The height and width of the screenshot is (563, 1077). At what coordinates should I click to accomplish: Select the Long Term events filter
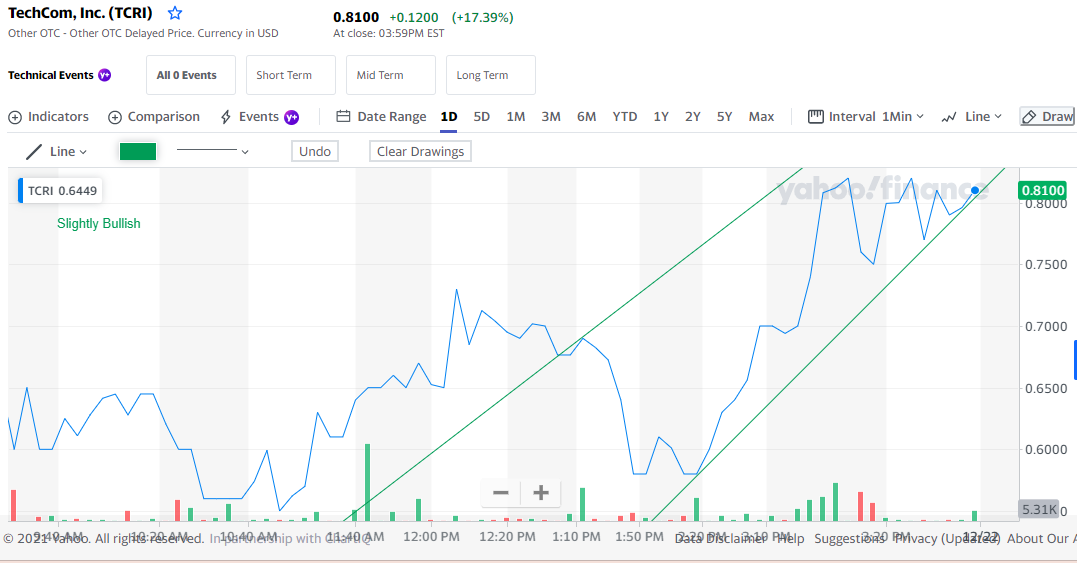click(x=490, y=75)
